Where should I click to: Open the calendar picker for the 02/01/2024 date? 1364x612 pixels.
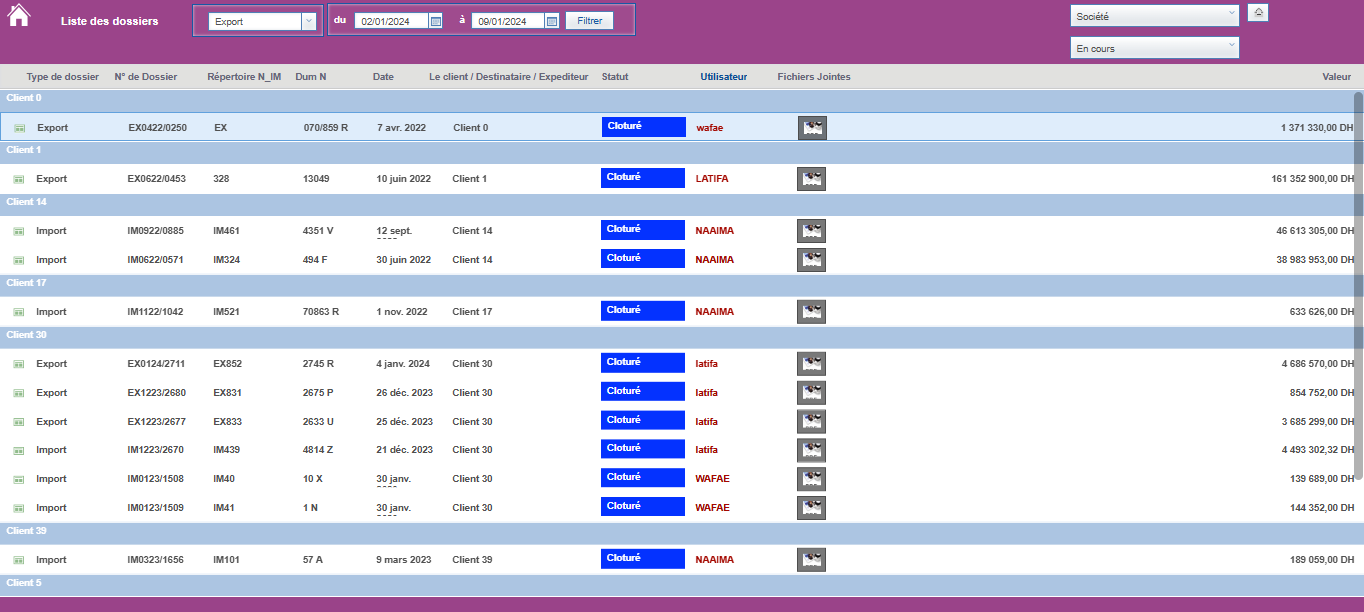click(x=436, y=21)
